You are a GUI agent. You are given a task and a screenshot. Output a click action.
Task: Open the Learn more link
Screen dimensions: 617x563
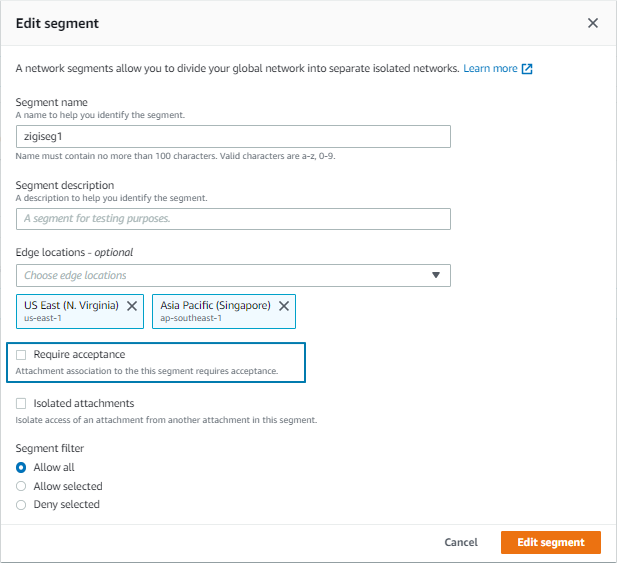pos(490,68)
